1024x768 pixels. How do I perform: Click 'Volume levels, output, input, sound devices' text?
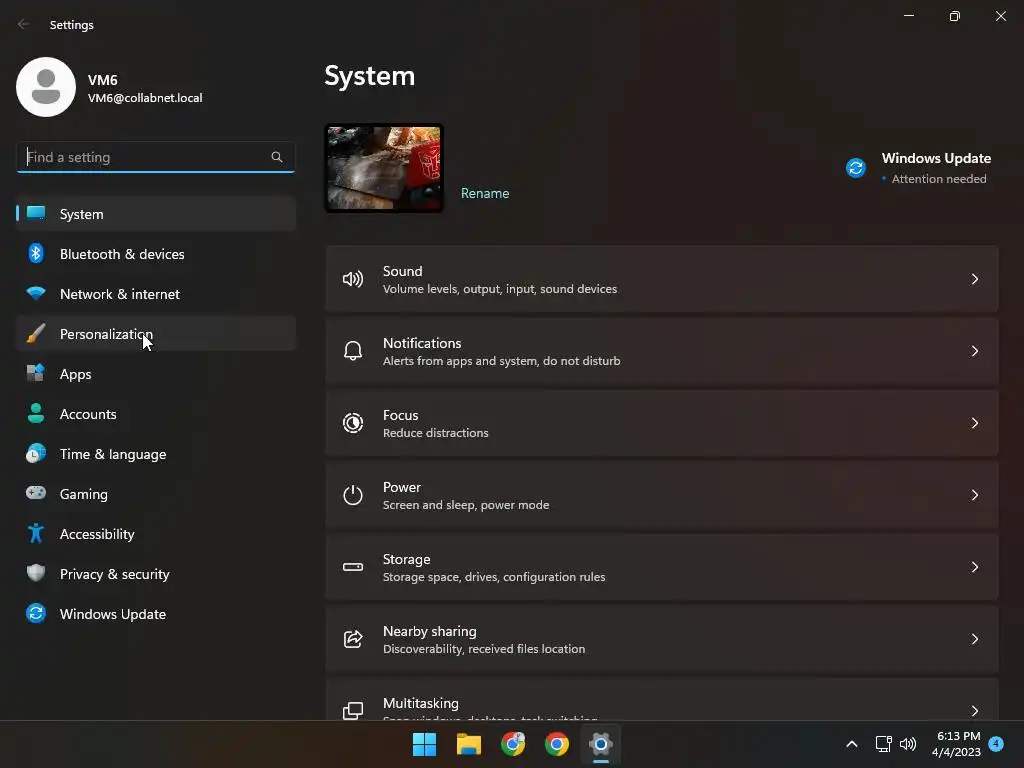(x=500, y=289)
